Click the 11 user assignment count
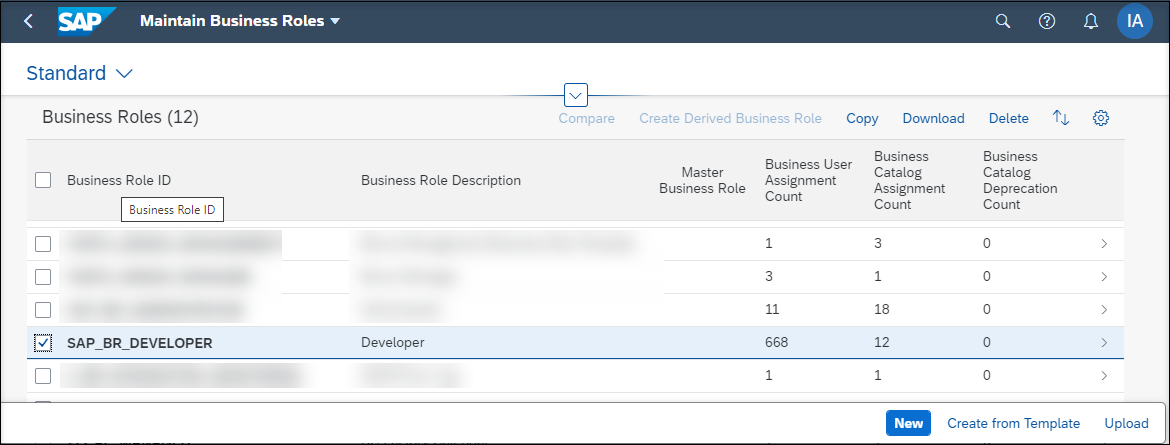The image size is (1170, 445). (772, 309)
